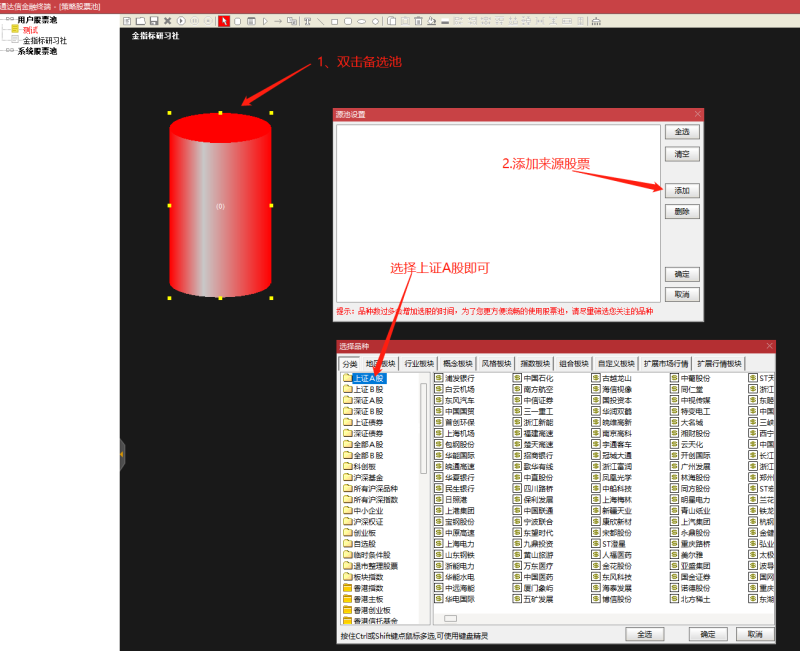Select the stock 招商银行
This screenshot has height=651, width=800.
pyautogui.click(x=533, y=456)
